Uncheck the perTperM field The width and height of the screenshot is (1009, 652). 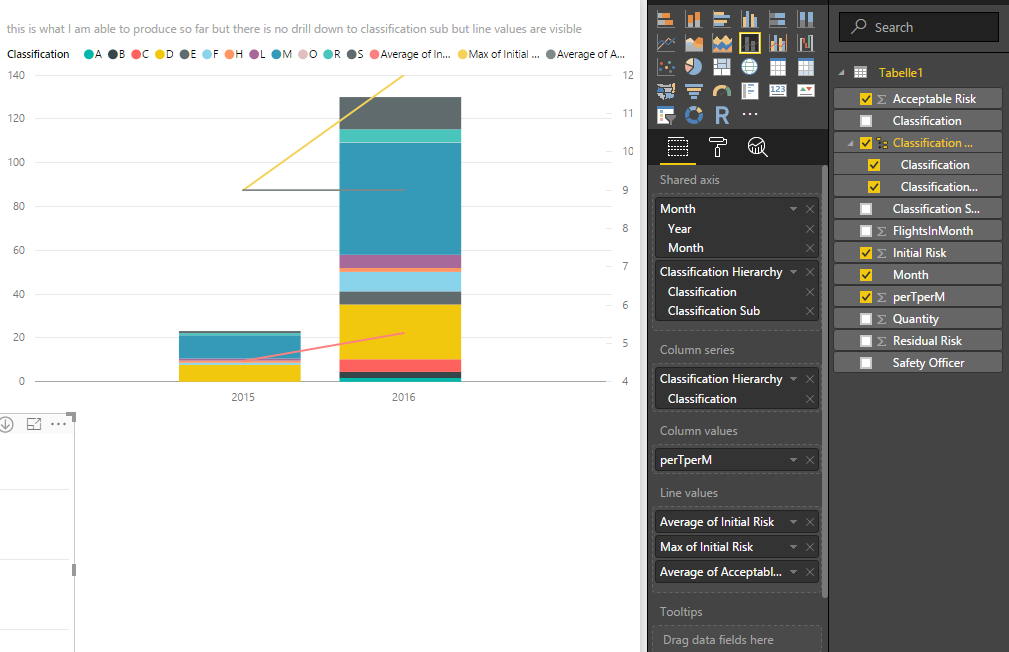[x=866, y=297]
